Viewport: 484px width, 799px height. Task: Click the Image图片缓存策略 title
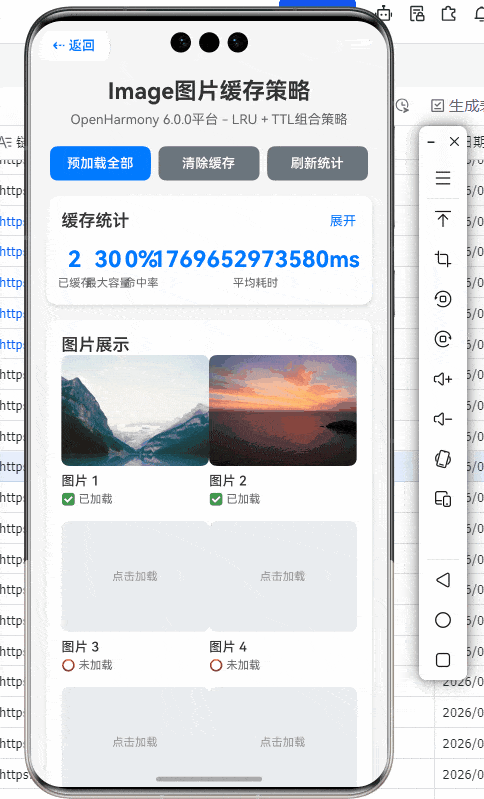point(209,91)
